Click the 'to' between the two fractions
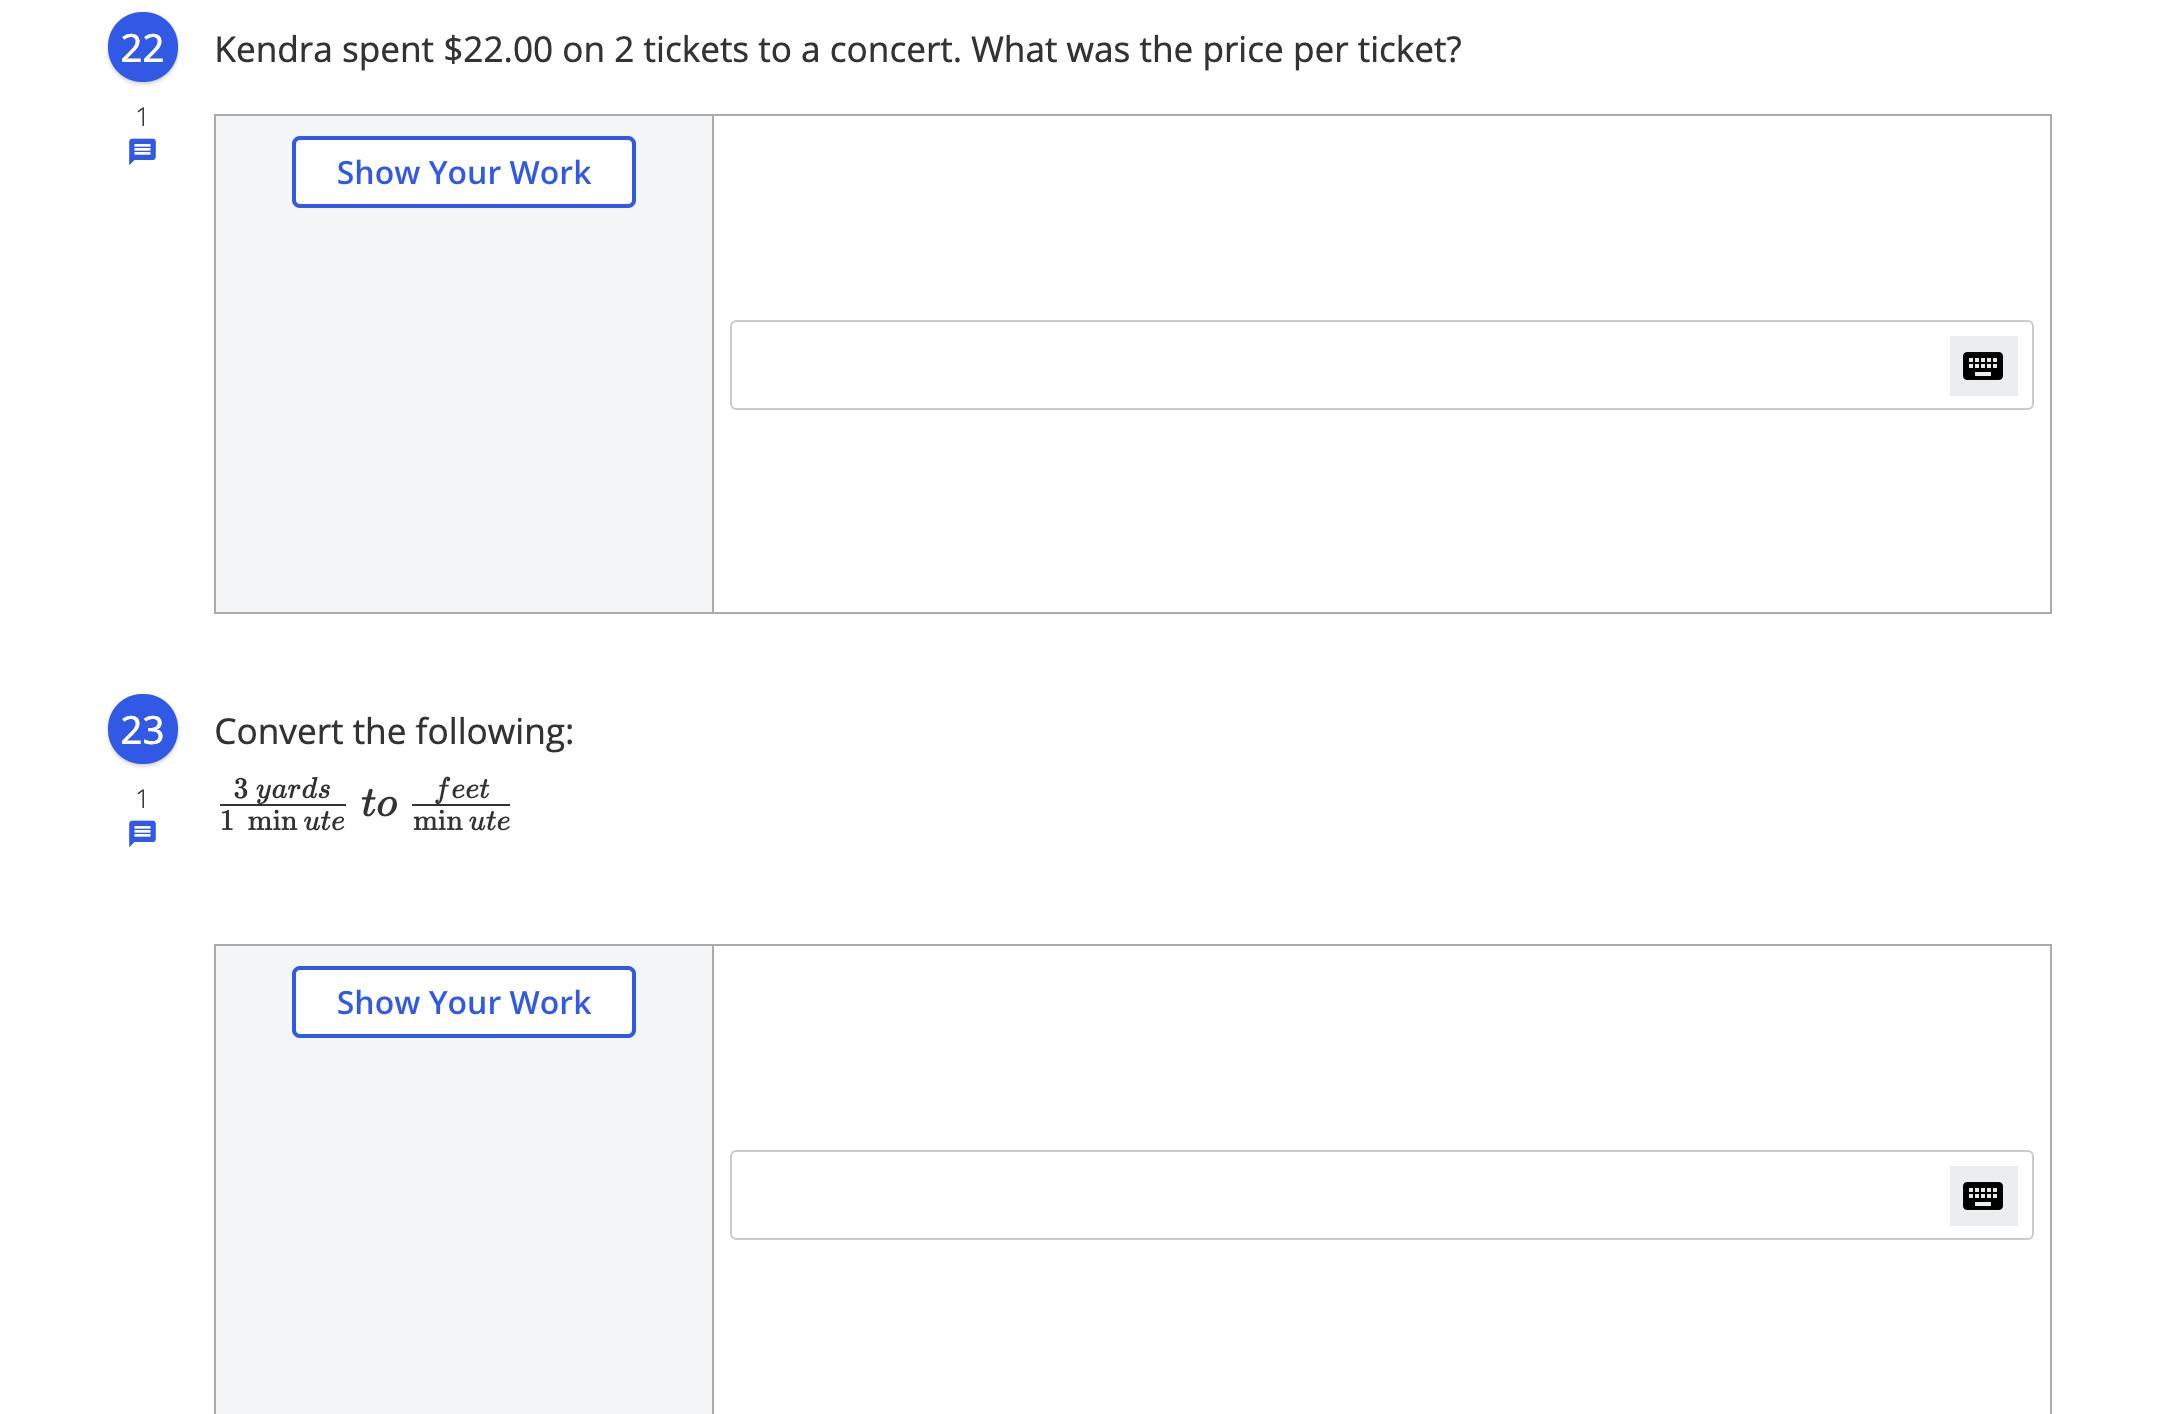2172x1414 pixels. [379, 803]
